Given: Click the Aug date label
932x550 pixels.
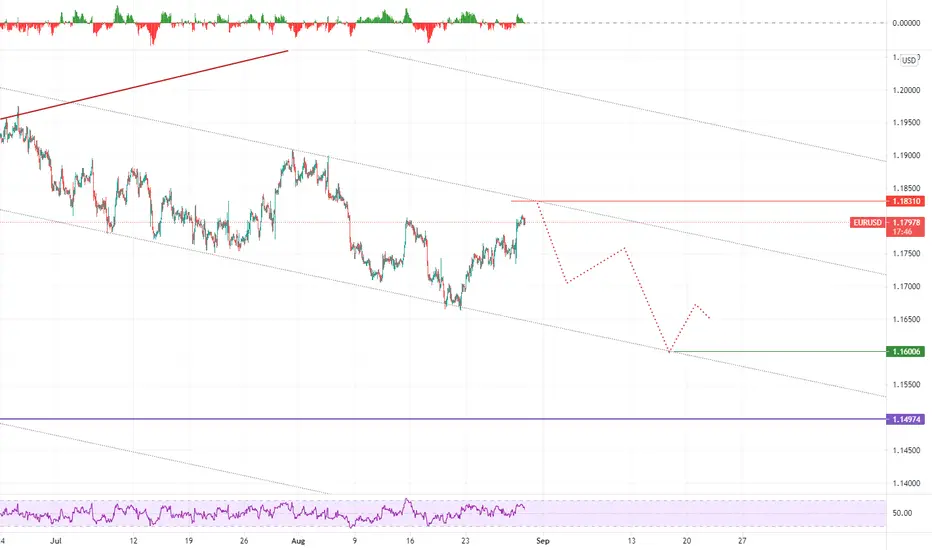Looking at the screenshot, I should (298, 541).
